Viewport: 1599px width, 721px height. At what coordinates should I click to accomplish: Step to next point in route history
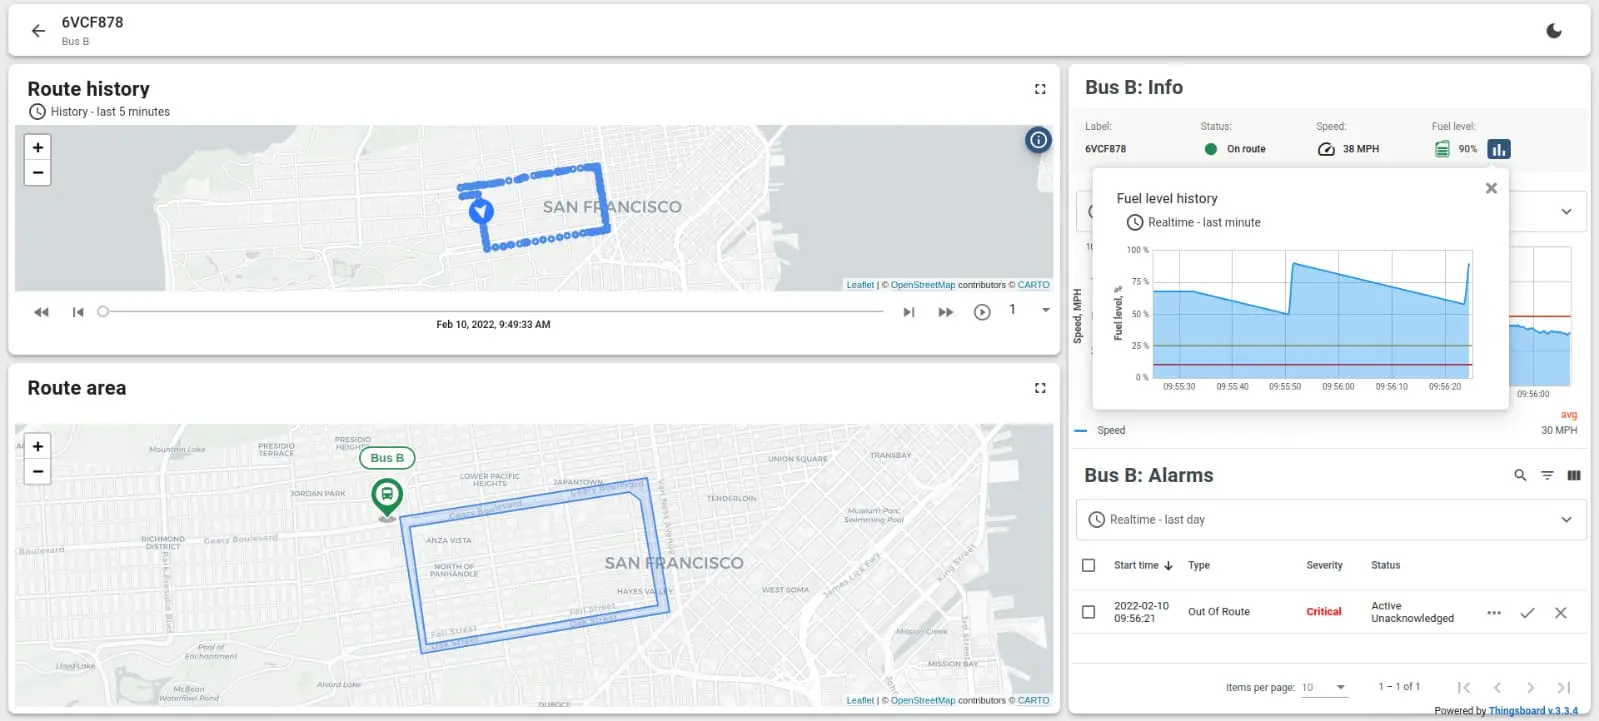908,312
